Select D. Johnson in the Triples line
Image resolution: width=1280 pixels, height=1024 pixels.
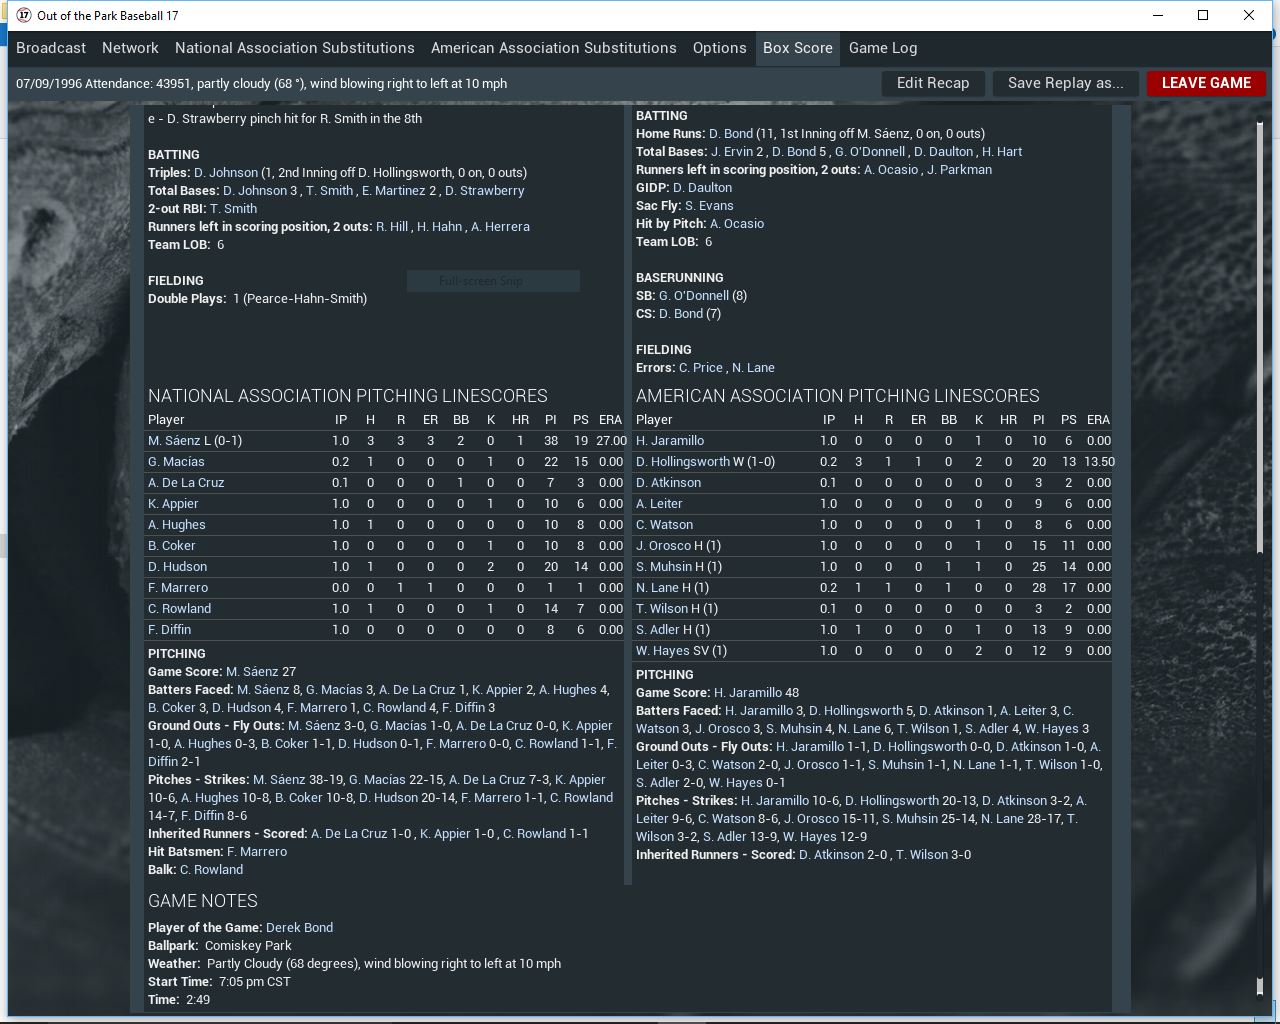pyautogui.click(x=225, y=172)
